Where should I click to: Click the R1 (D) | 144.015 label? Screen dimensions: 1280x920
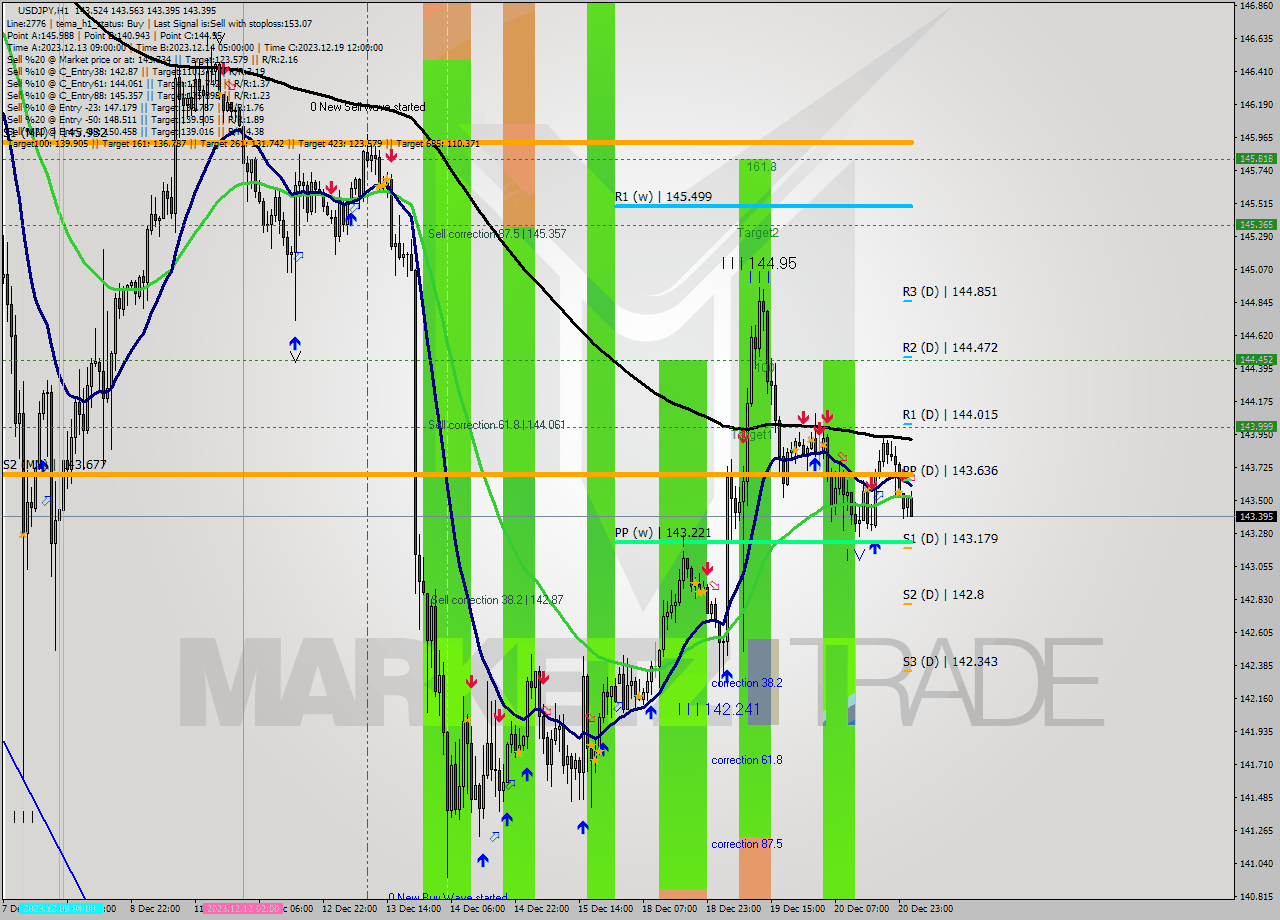click(x=950, y=415)
